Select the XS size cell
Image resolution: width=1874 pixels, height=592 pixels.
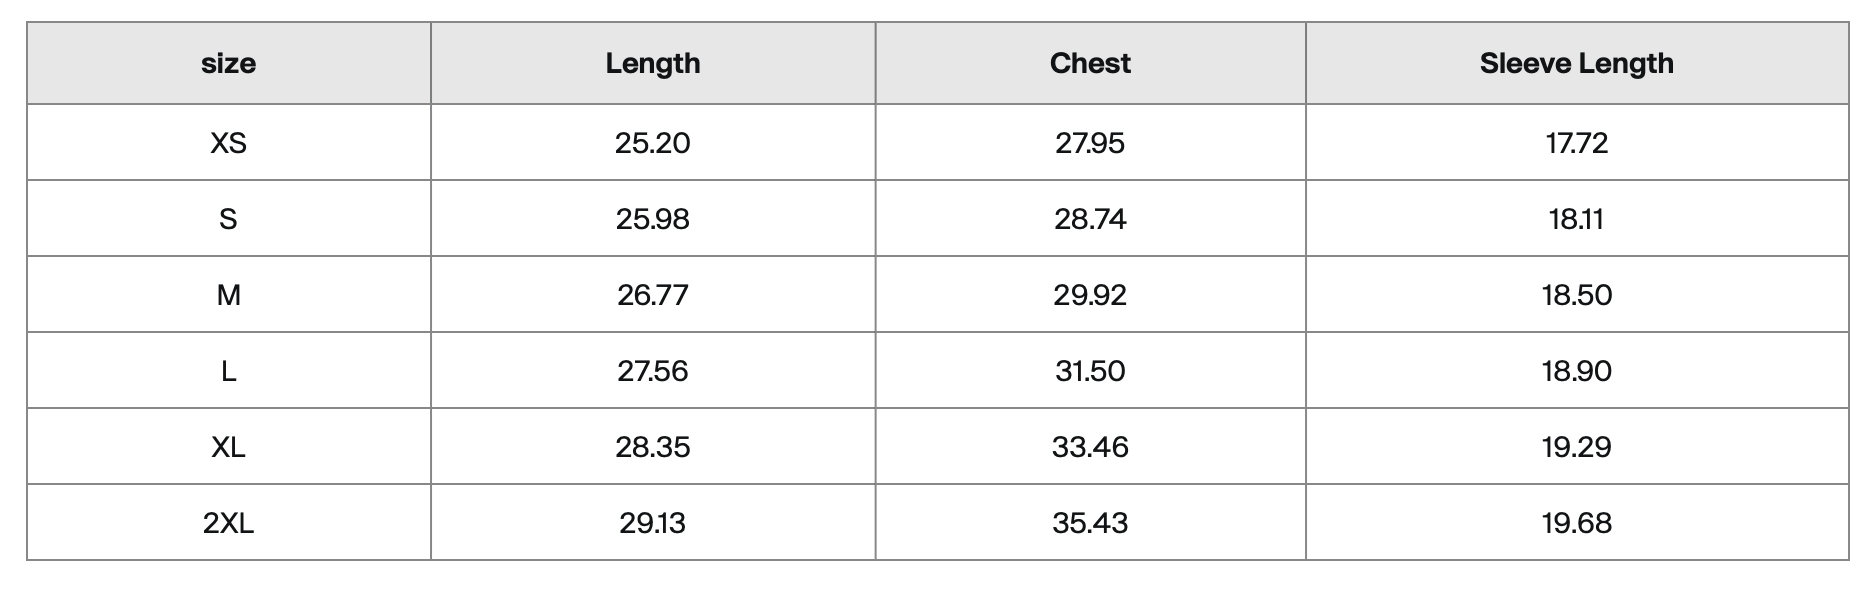(229, 142)
